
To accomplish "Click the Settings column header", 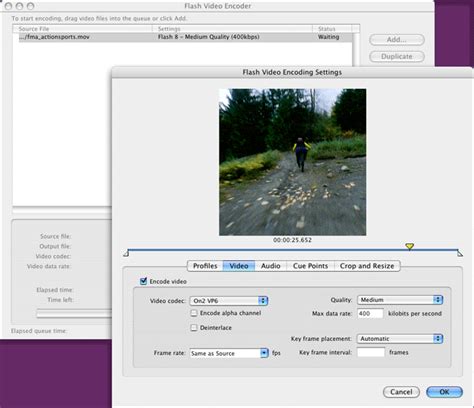I will point(232,29).
